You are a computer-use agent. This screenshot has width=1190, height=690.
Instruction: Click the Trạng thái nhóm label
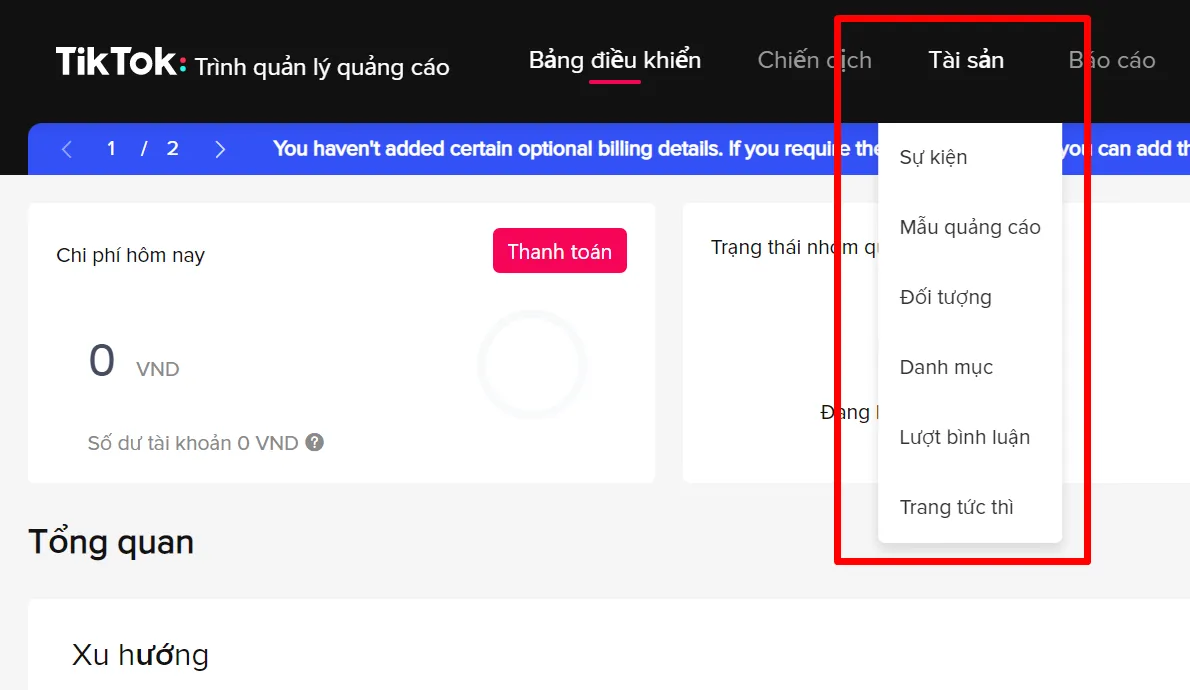click(794, 247)
